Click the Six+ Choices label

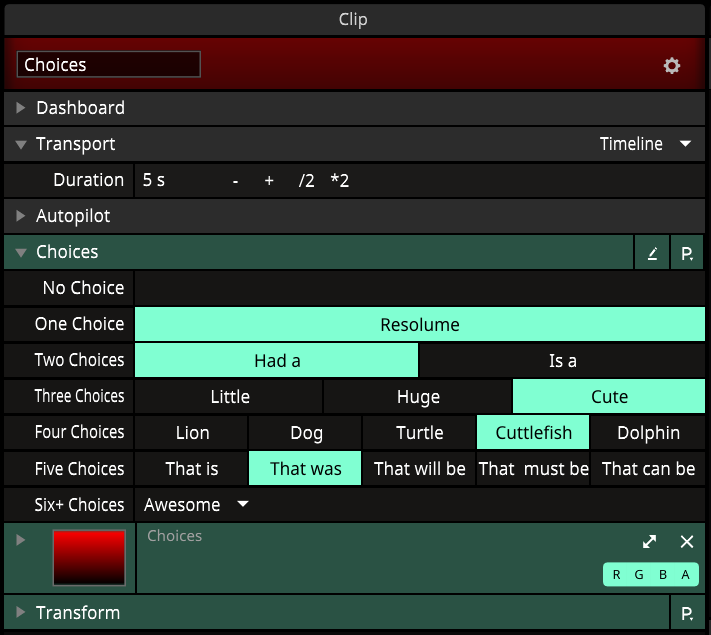click(79, 504)
